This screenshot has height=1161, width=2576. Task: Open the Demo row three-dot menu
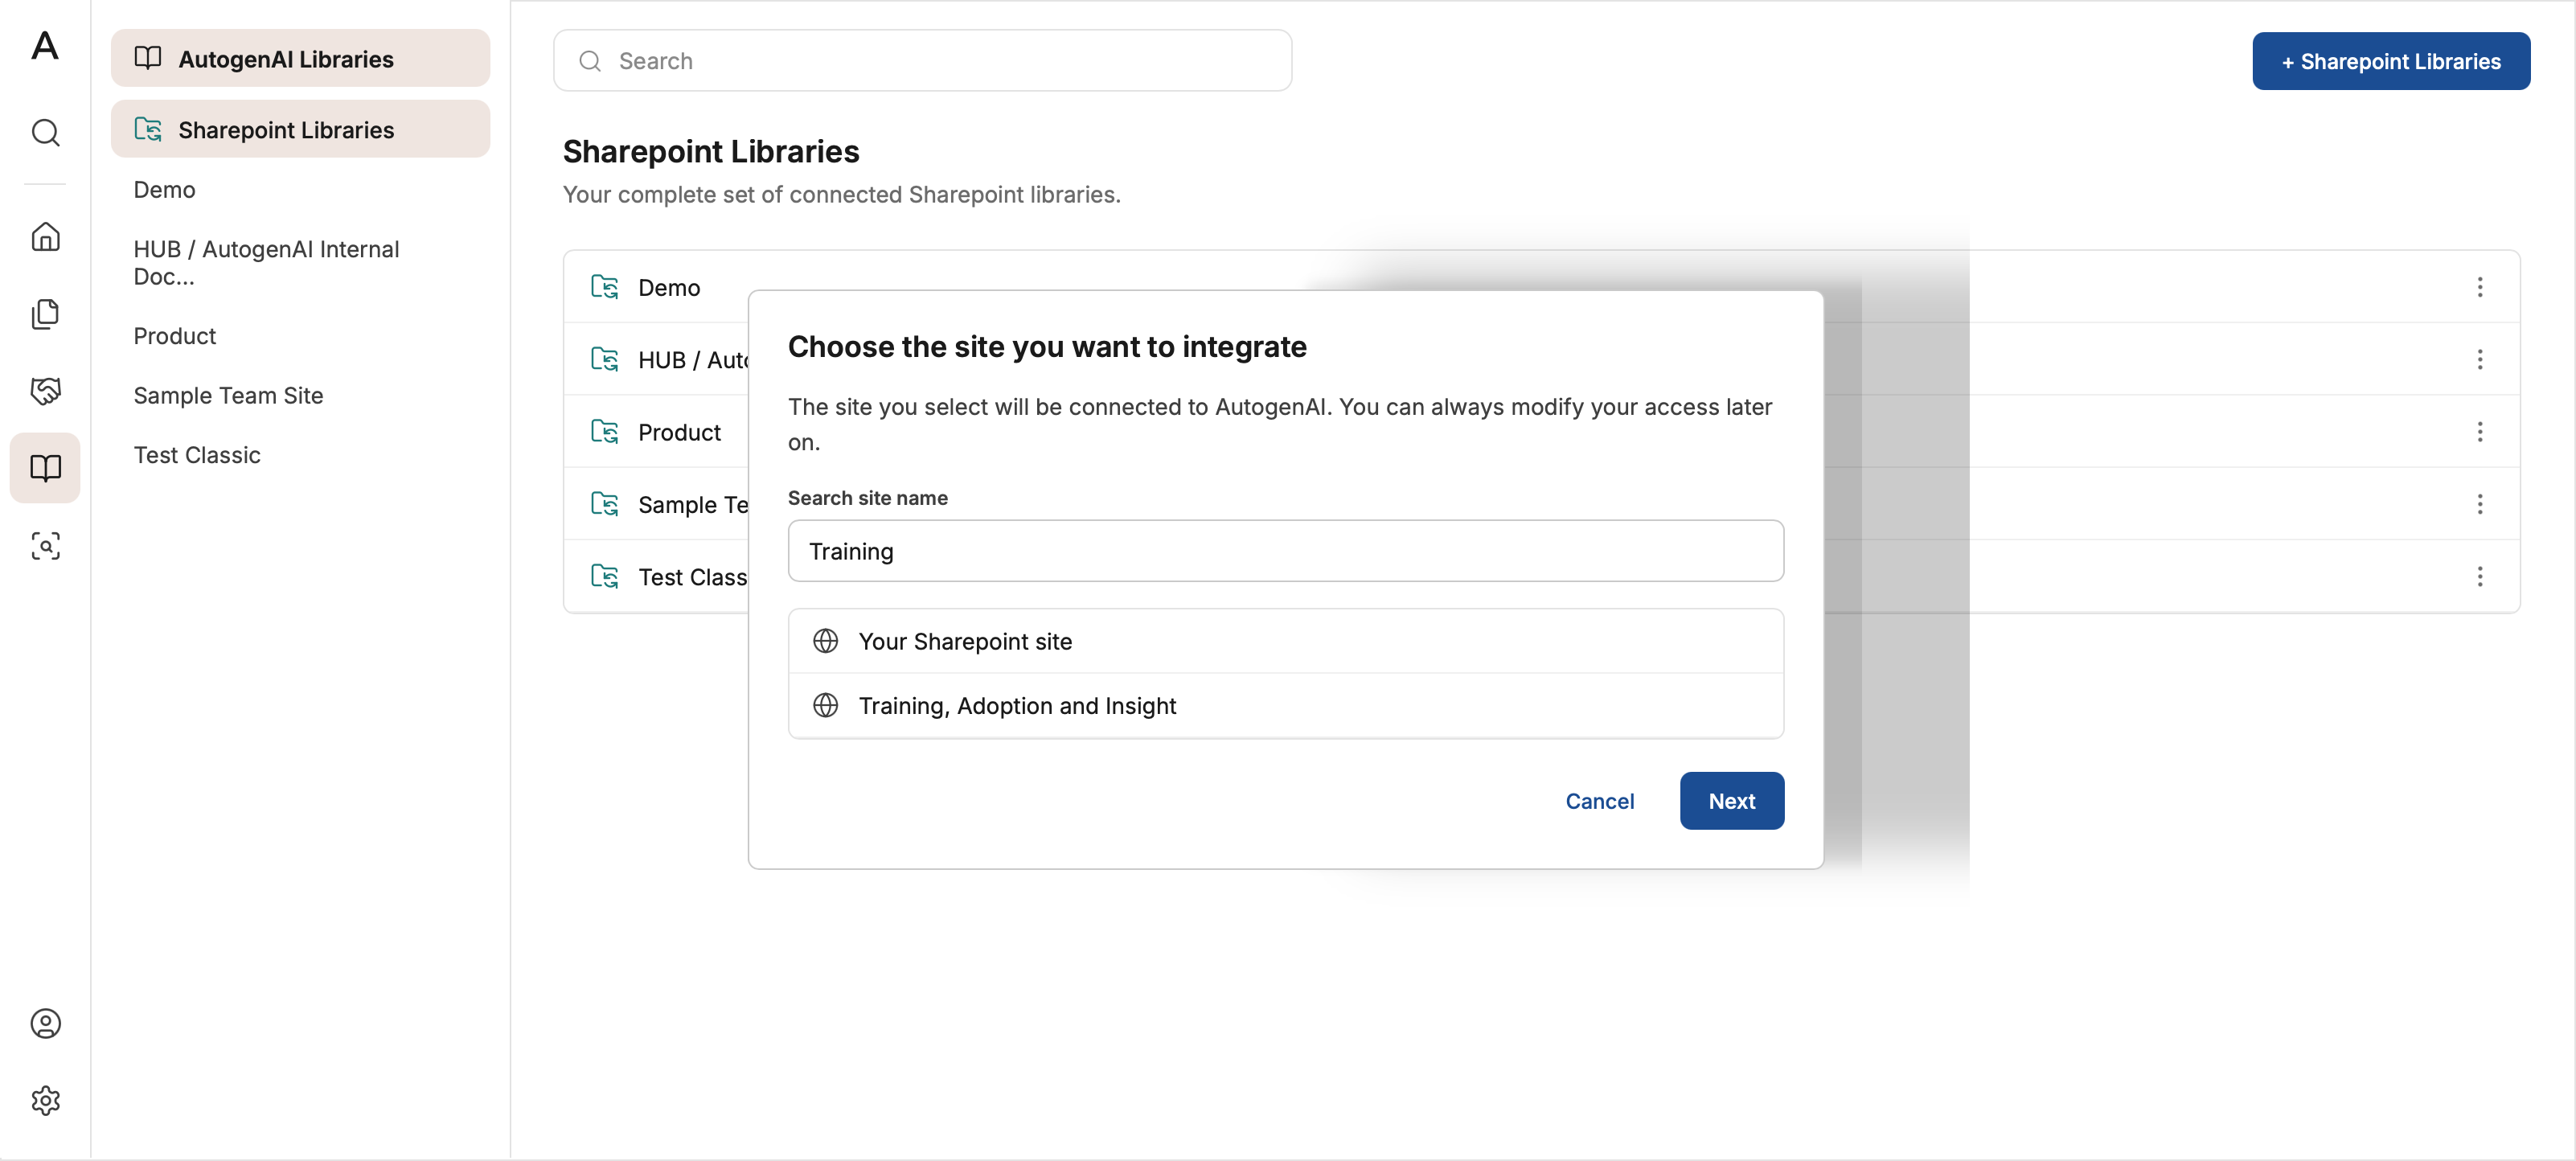tap(2479, 287)
